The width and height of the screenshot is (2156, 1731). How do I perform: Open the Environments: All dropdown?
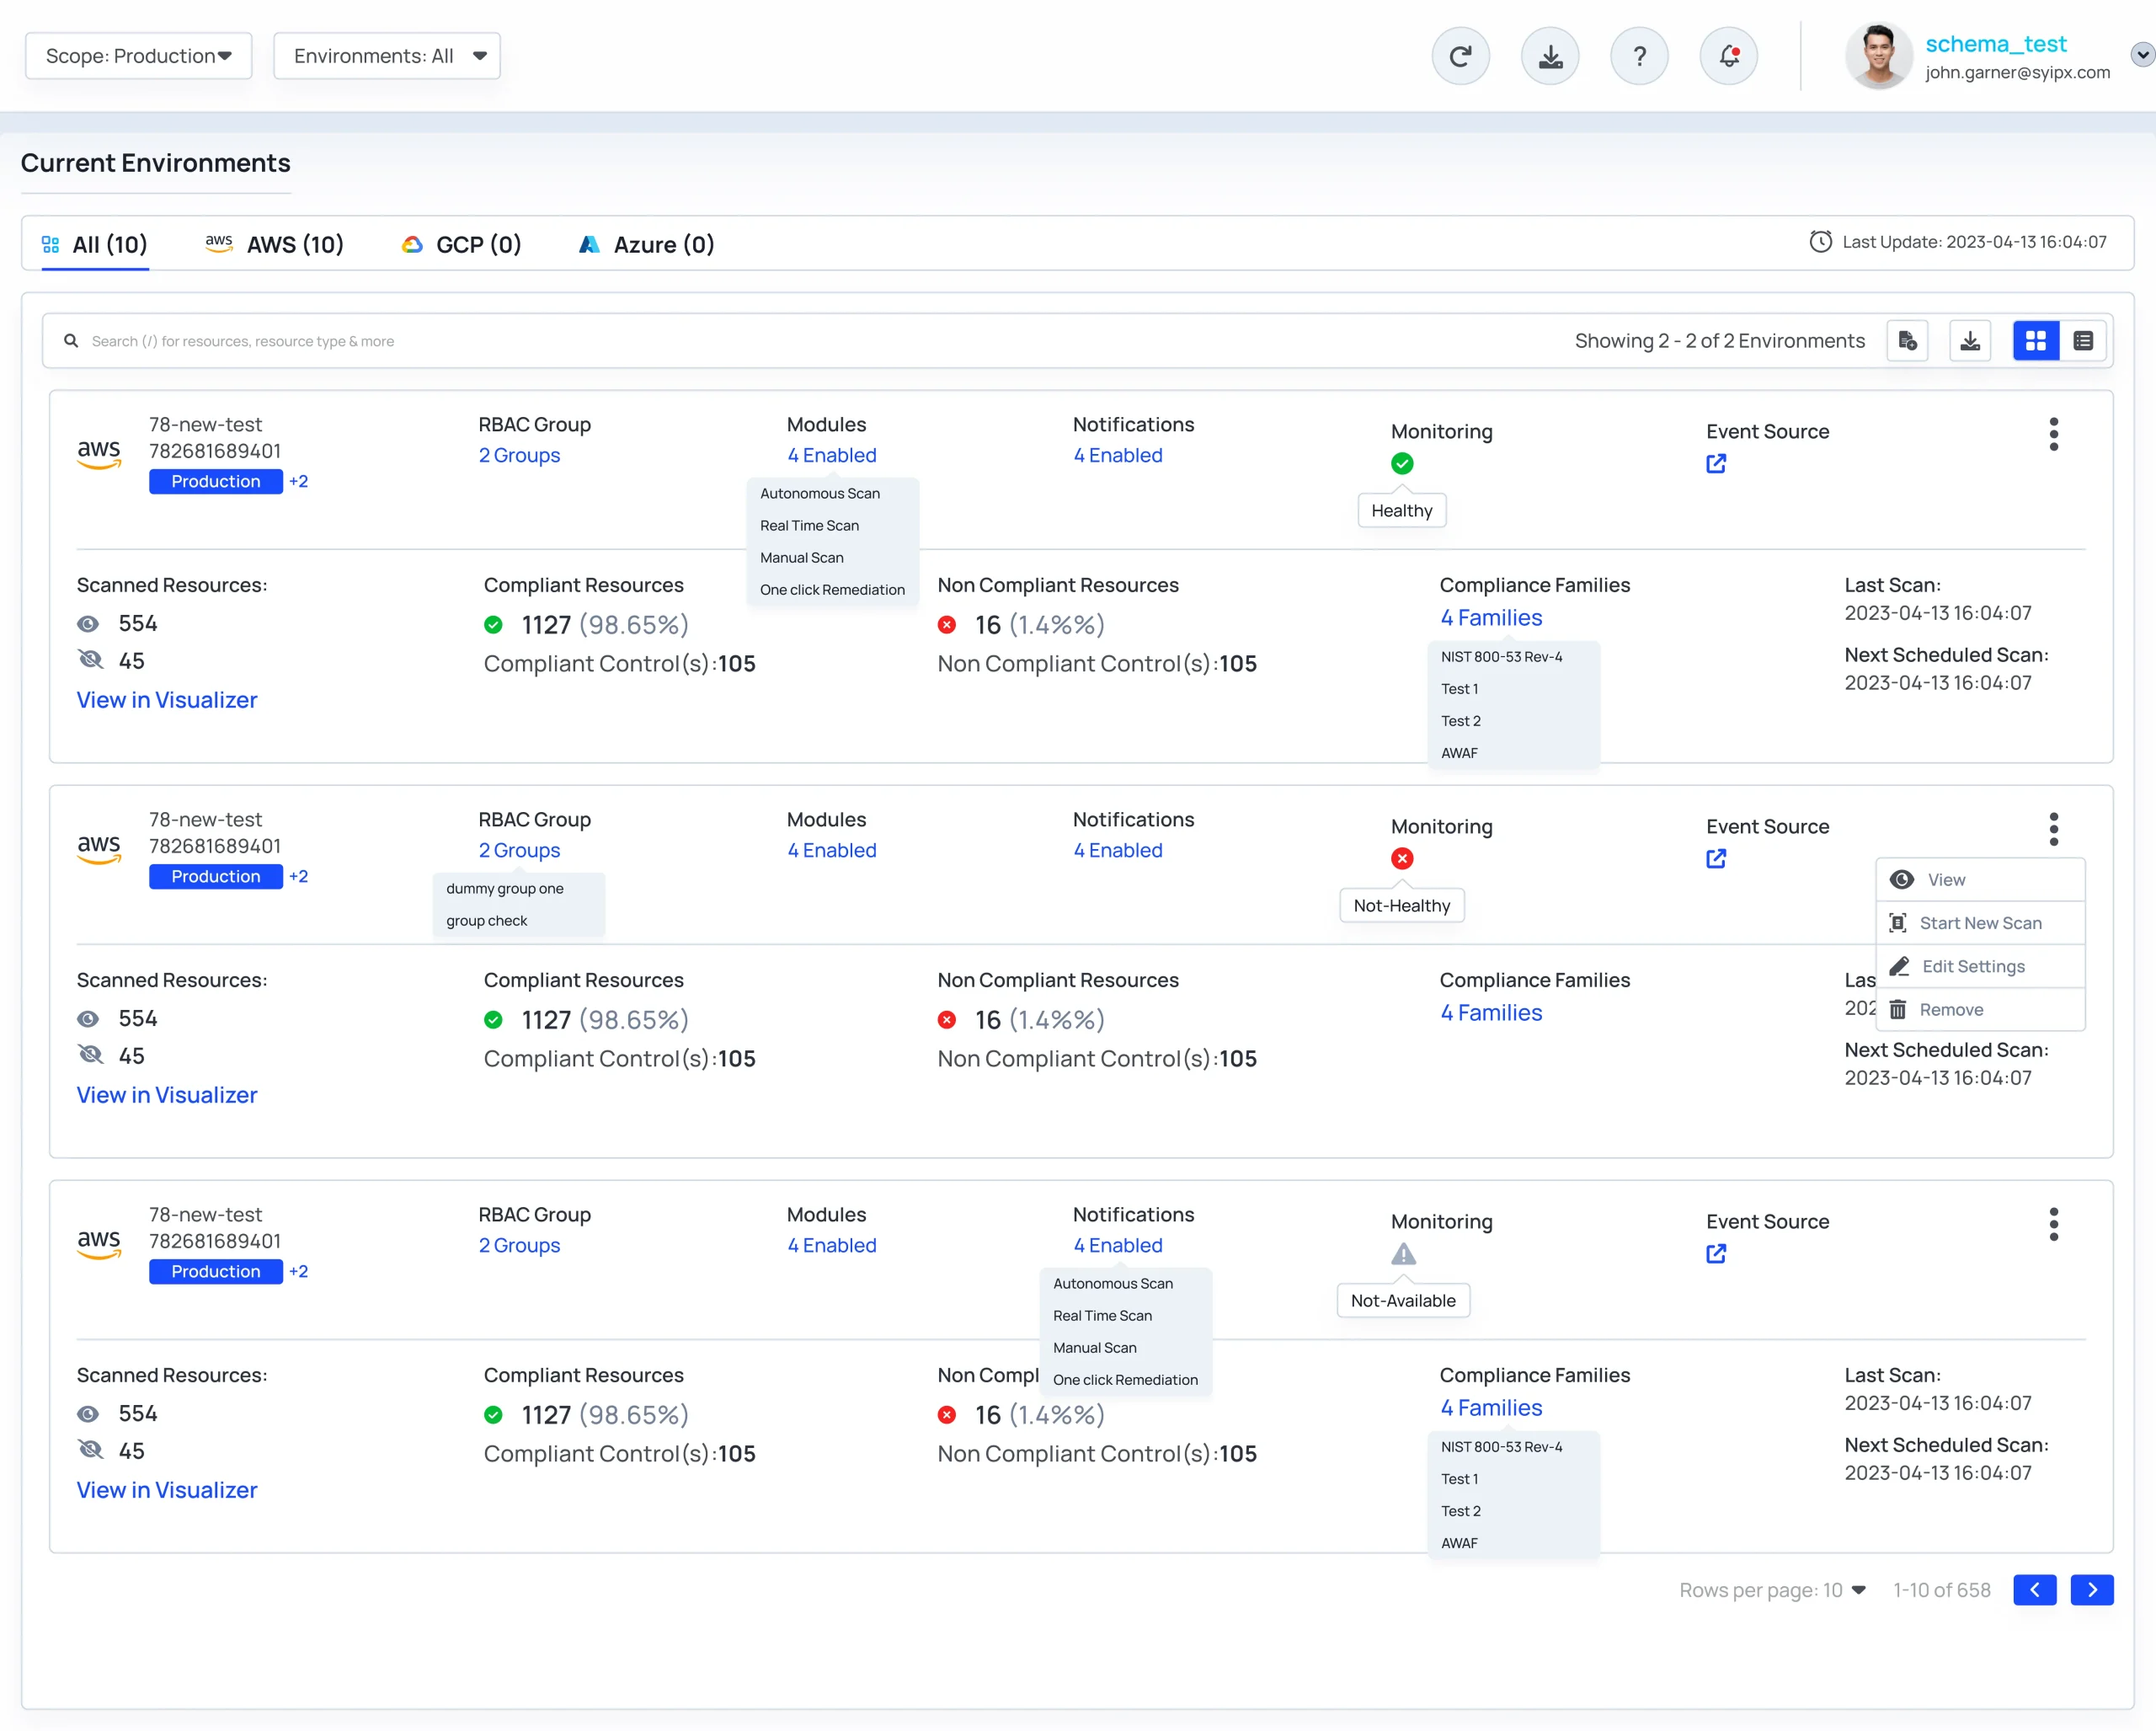[387, 56]
